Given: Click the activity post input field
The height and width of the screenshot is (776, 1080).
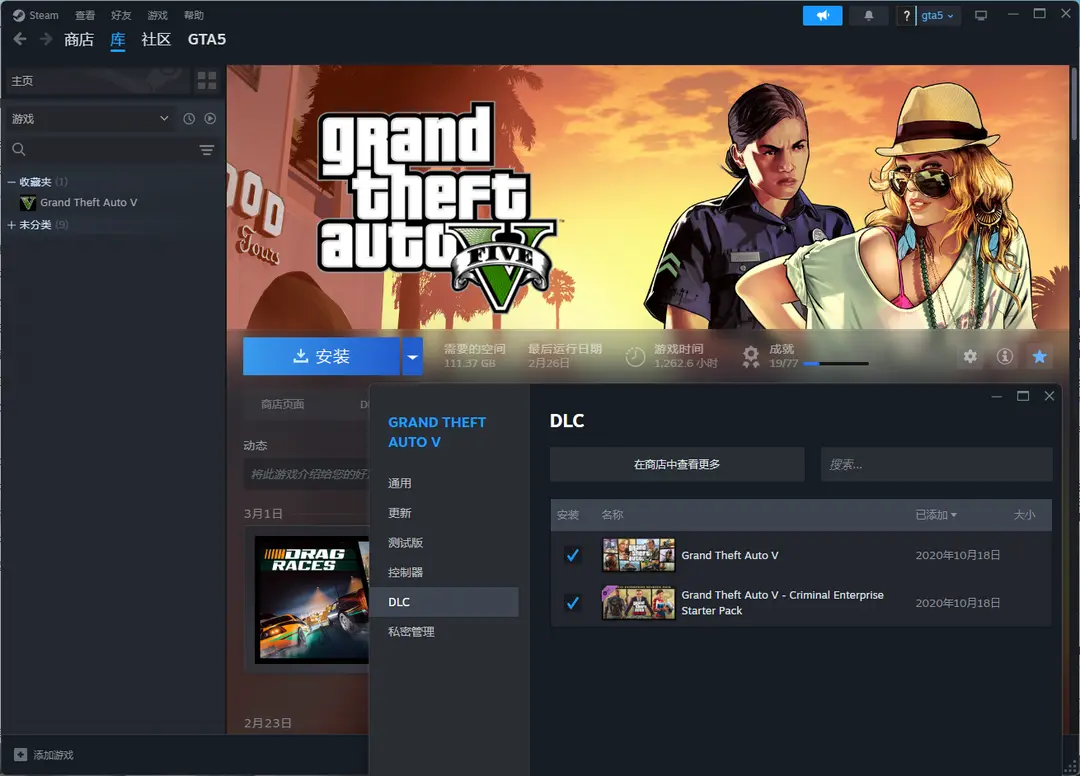Looking at the screenshot, I should [307, 474].
